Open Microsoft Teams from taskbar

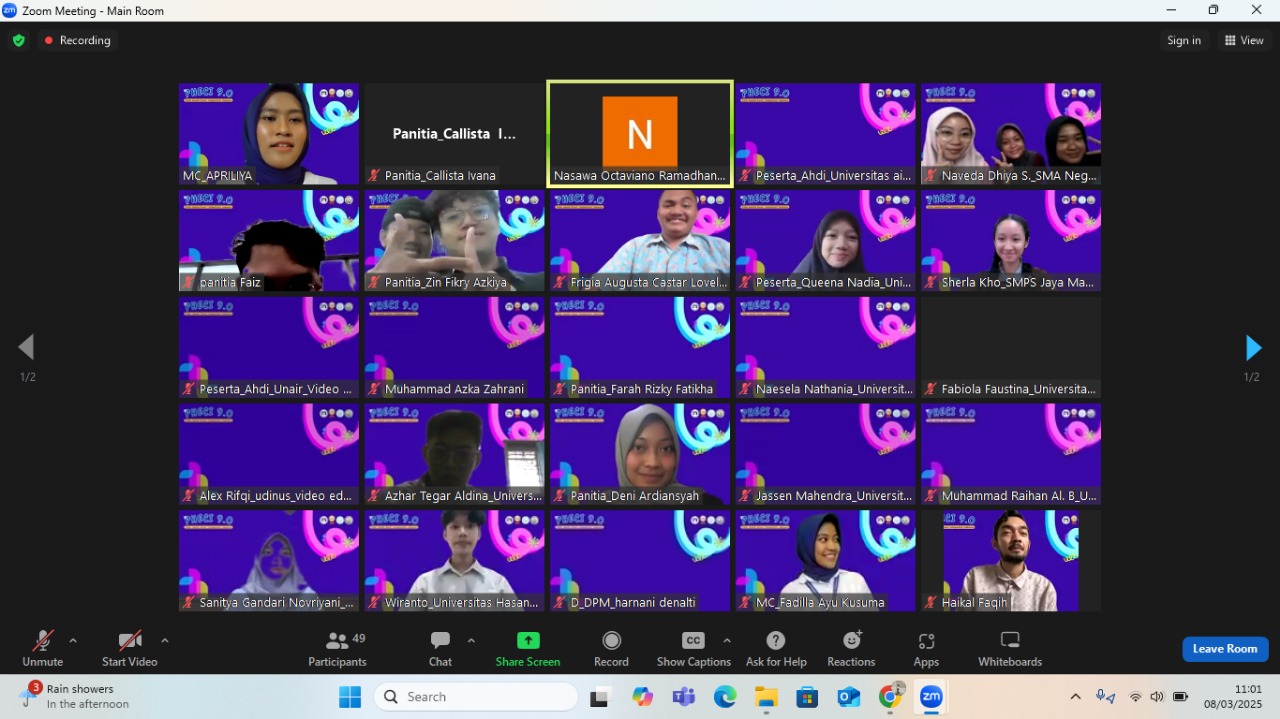click(x=684, y=697)
